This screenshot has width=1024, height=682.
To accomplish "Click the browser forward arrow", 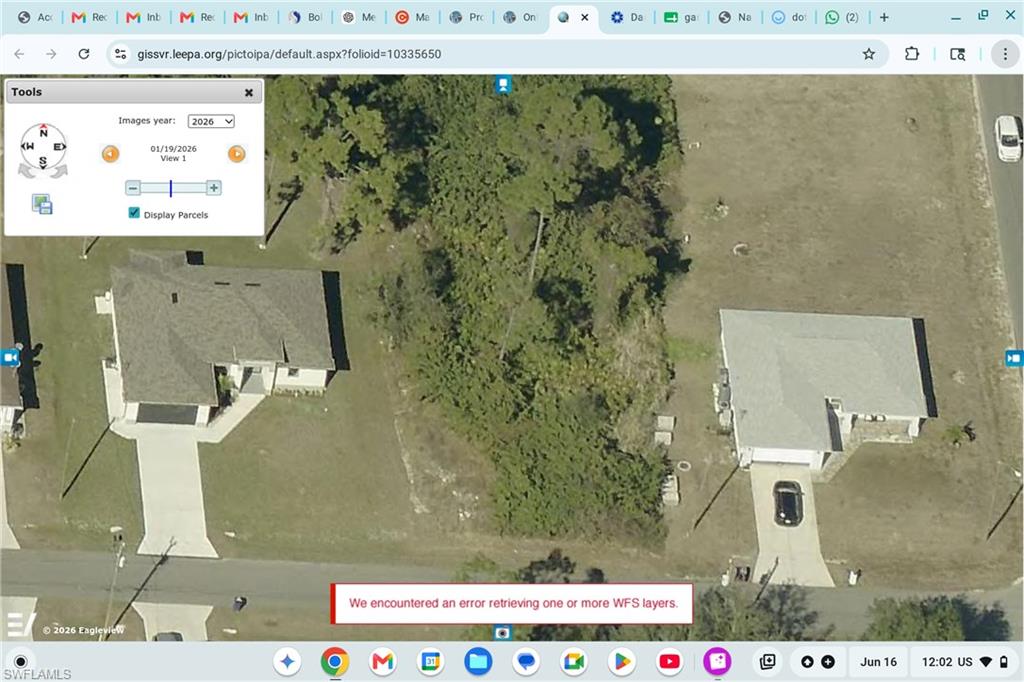I will pyautogui.click(x=51, y=54).
